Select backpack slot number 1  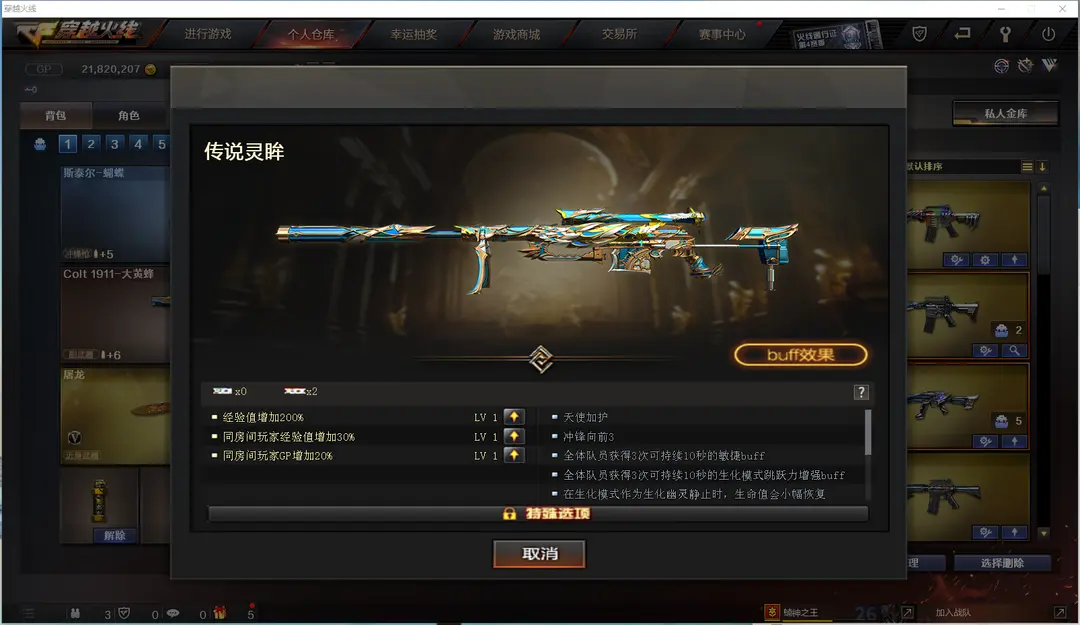[68, 144]
